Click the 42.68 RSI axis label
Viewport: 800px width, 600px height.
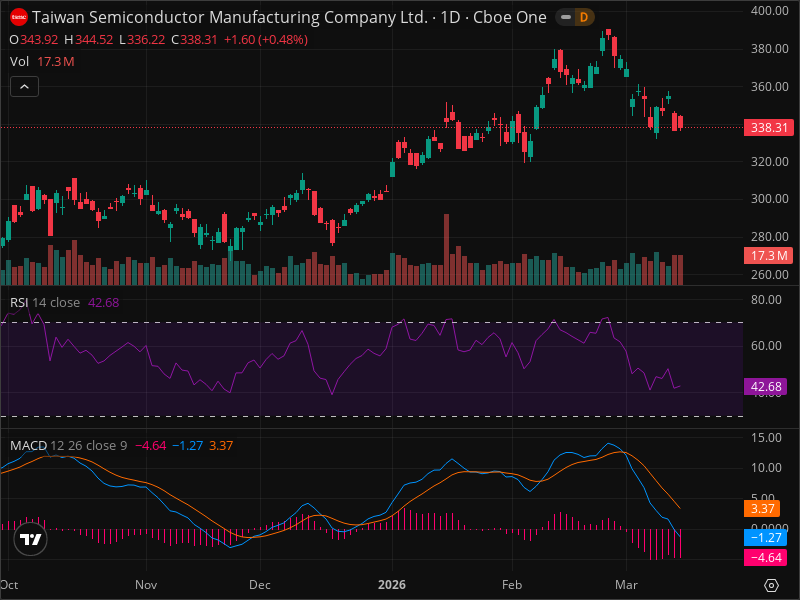tap(765, 387)
